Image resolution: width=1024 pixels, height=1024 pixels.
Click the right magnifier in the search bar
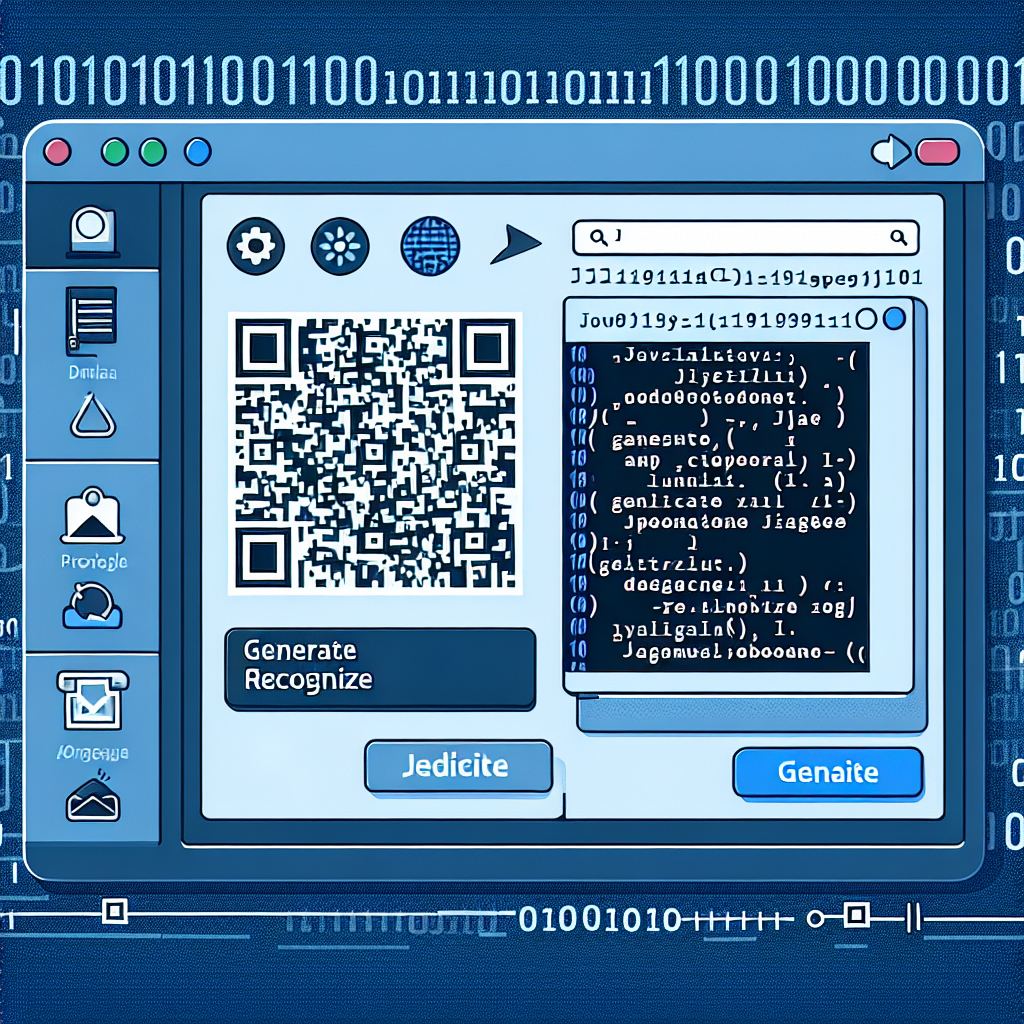point(899,237)
